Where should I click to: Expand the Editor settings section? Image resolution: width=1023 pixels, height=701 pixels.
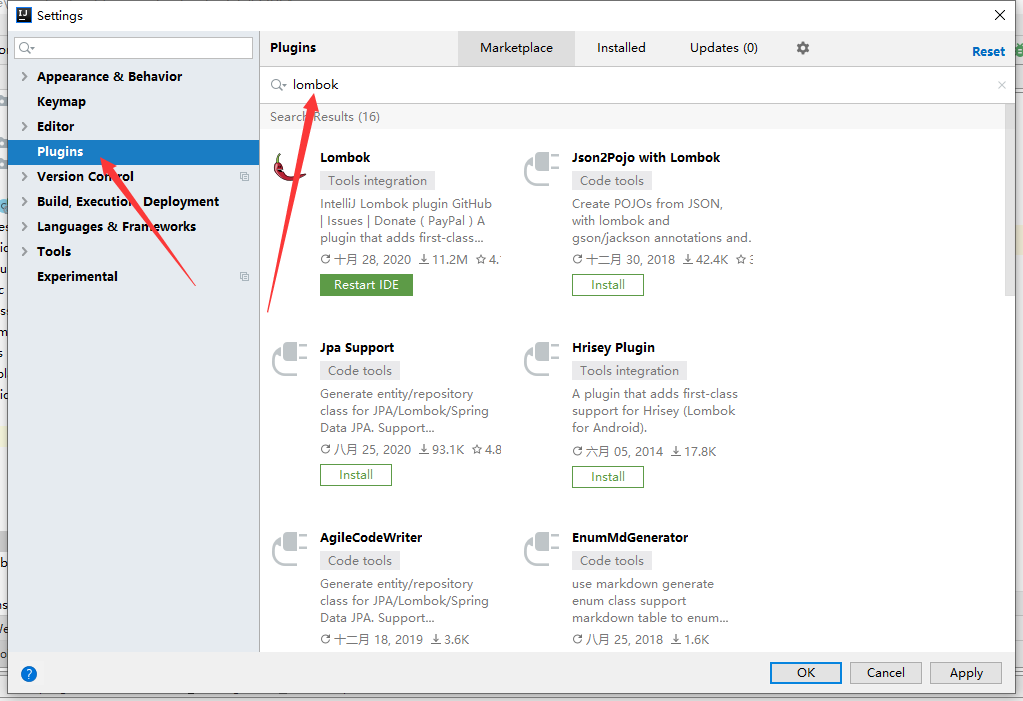(x=24, y=127)
